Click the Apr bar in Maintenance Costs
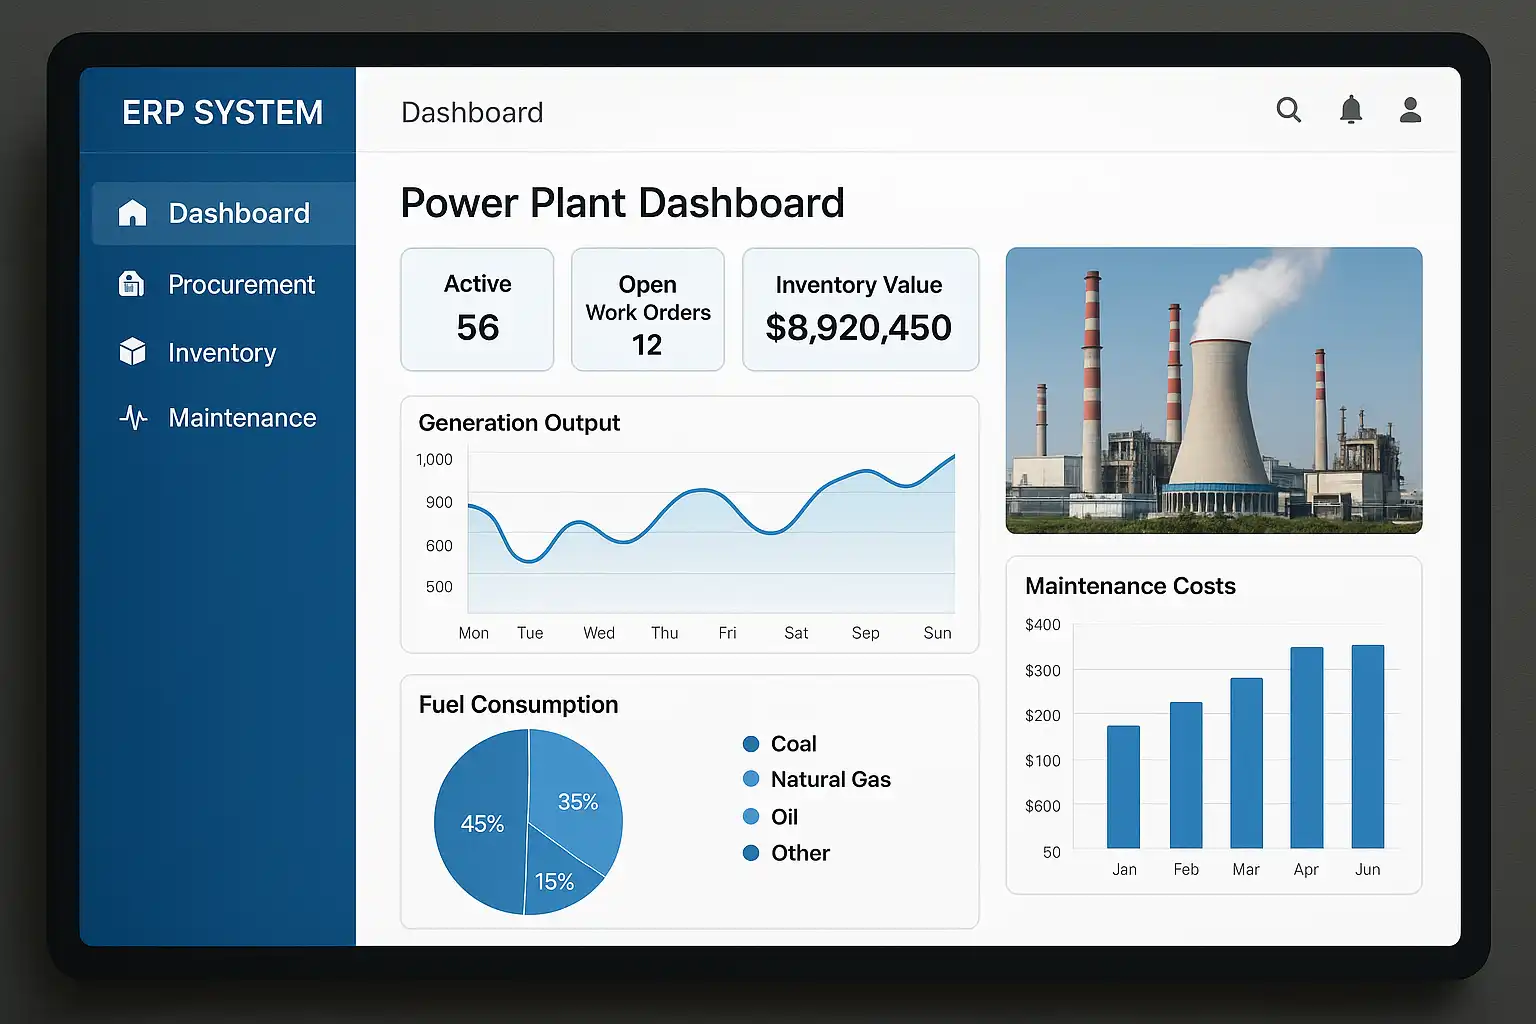This screenshot has width=1536, height=1024. pyautogui.click(x=1306, y=748)
